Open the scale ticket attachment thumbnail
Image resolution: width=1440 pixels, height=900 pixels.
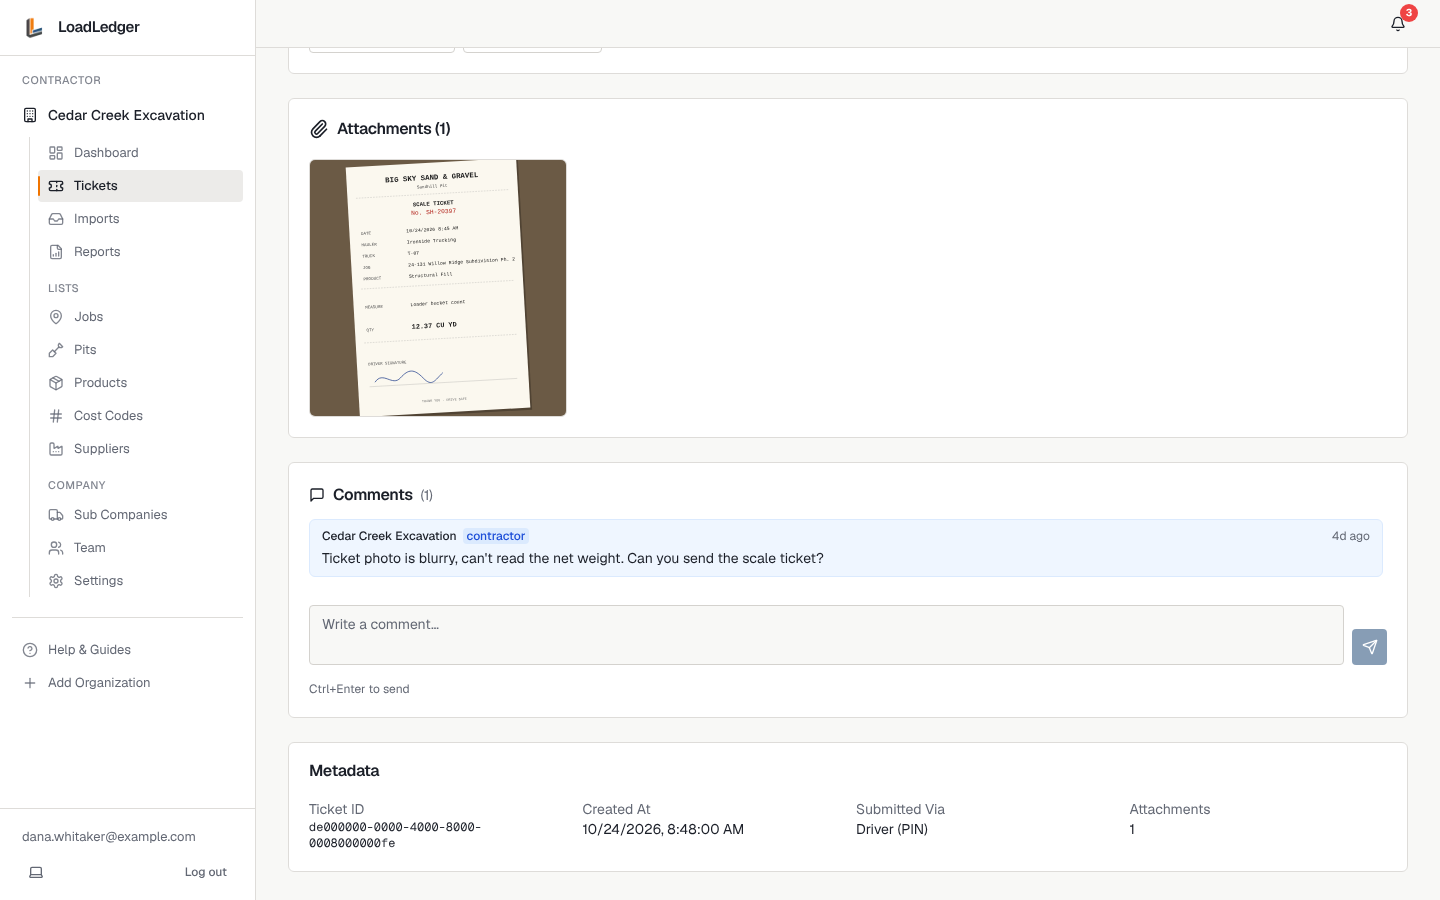[x=438, y=288]
